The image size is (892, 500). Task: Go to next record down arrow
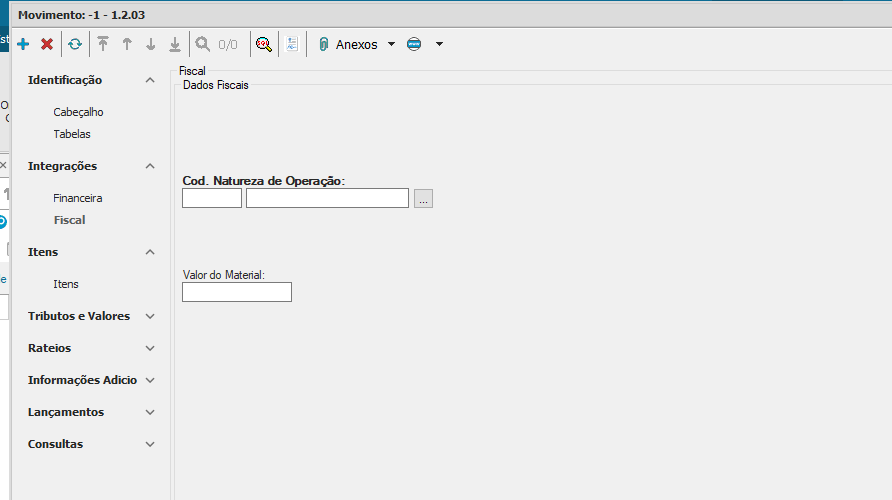(x=151, y=44)
